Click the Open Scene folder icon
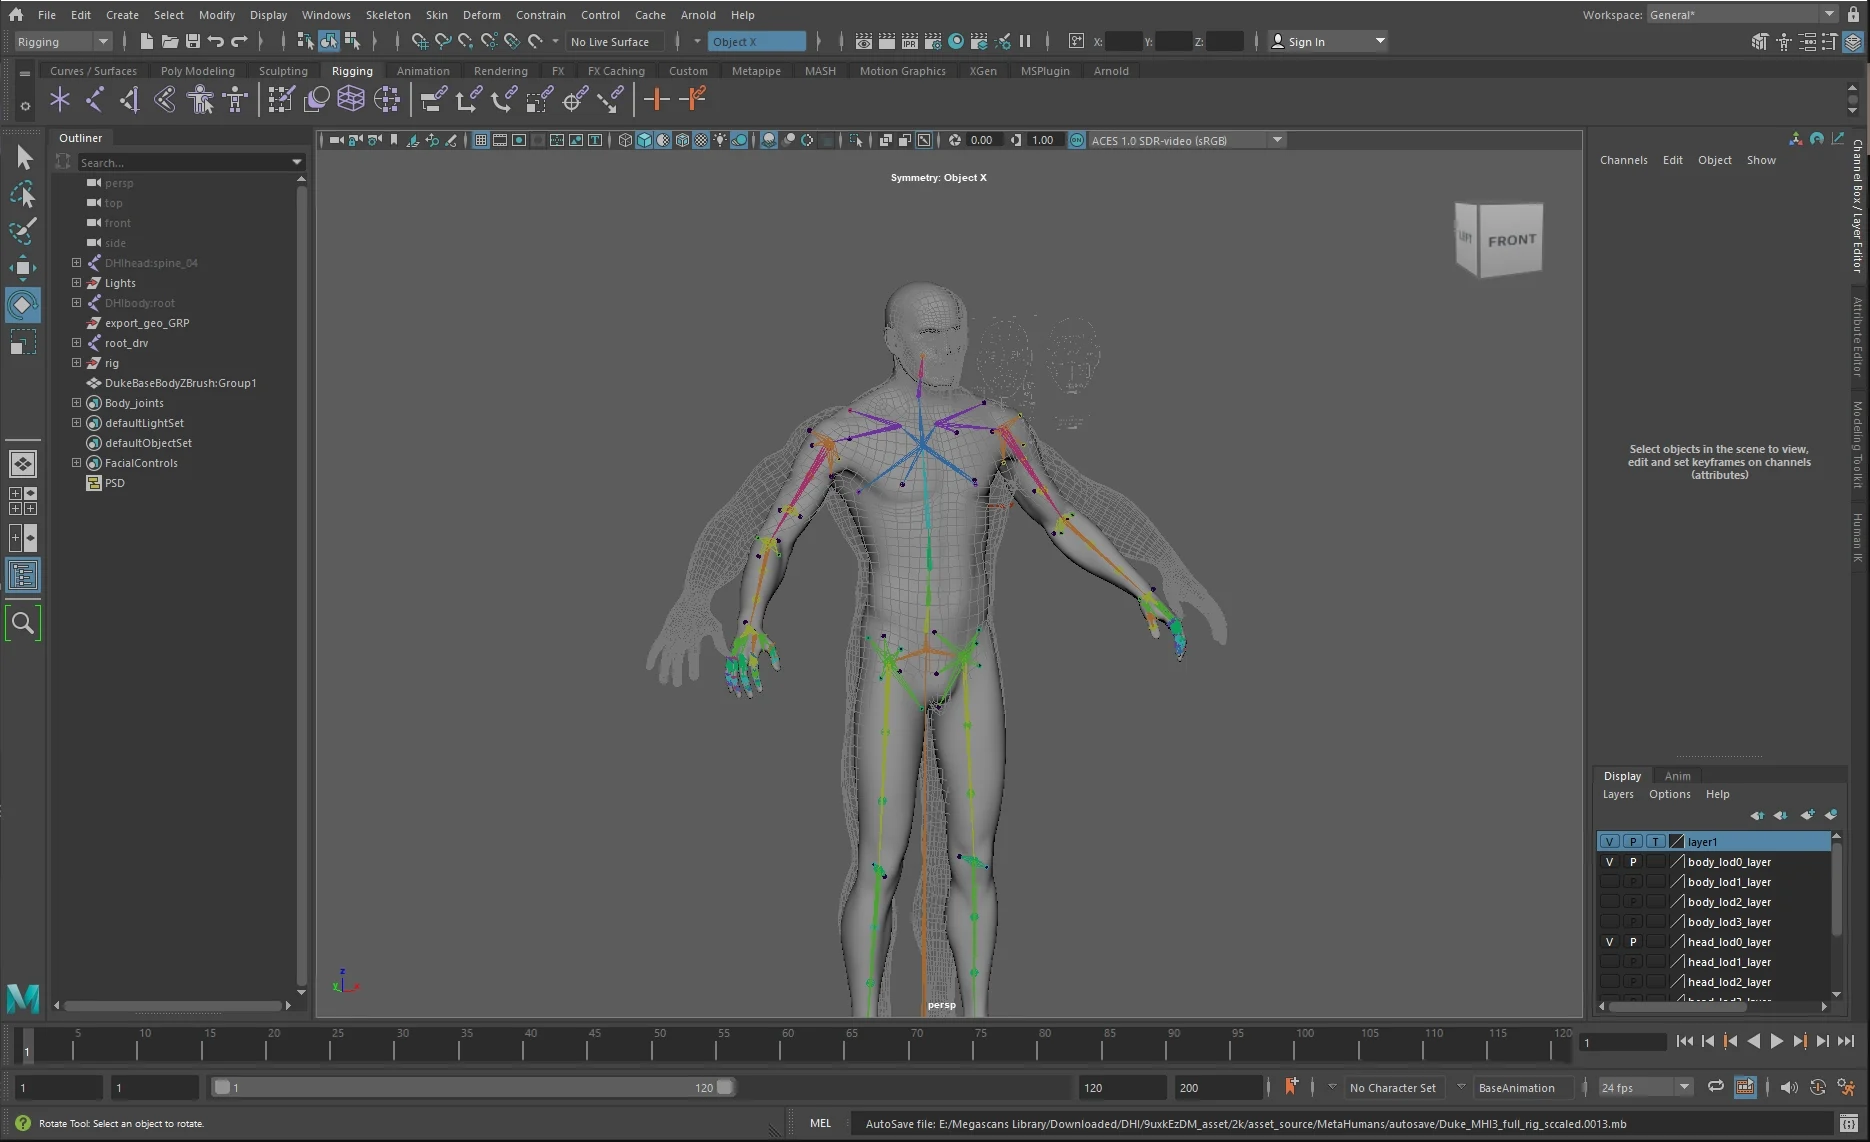The height and width of the screenshot is (1142, 1870). pos(169,41)
